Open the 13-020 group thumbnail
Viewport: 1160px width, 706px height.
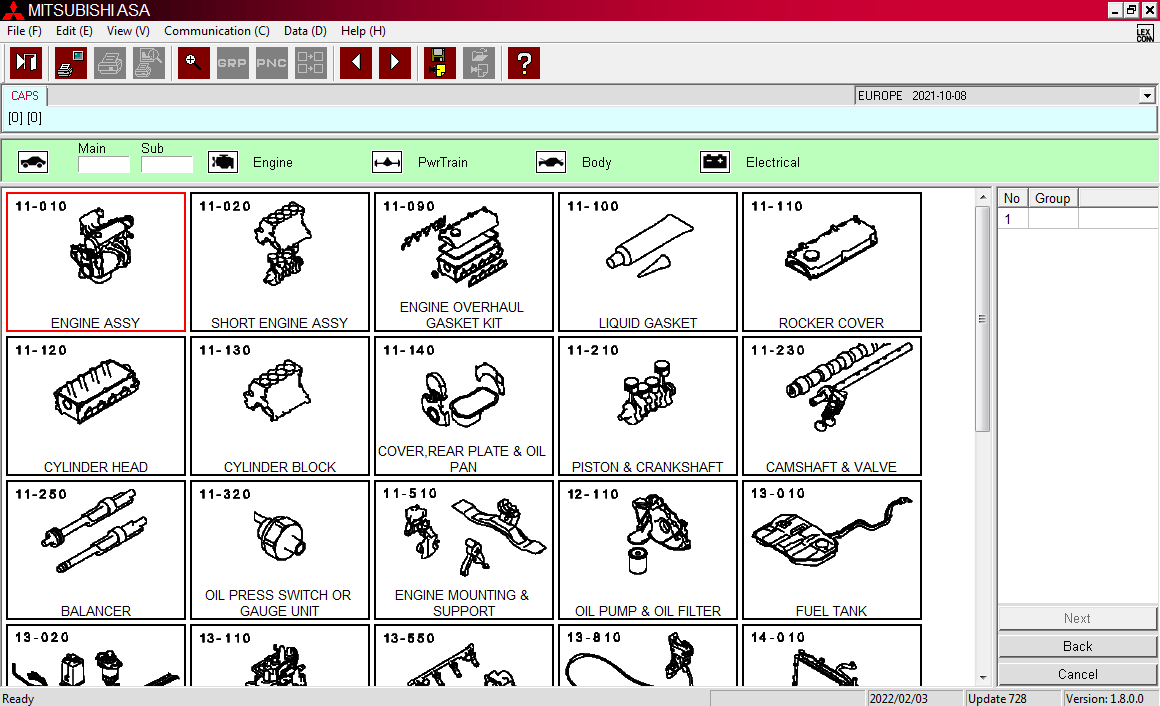click(95, 656)
